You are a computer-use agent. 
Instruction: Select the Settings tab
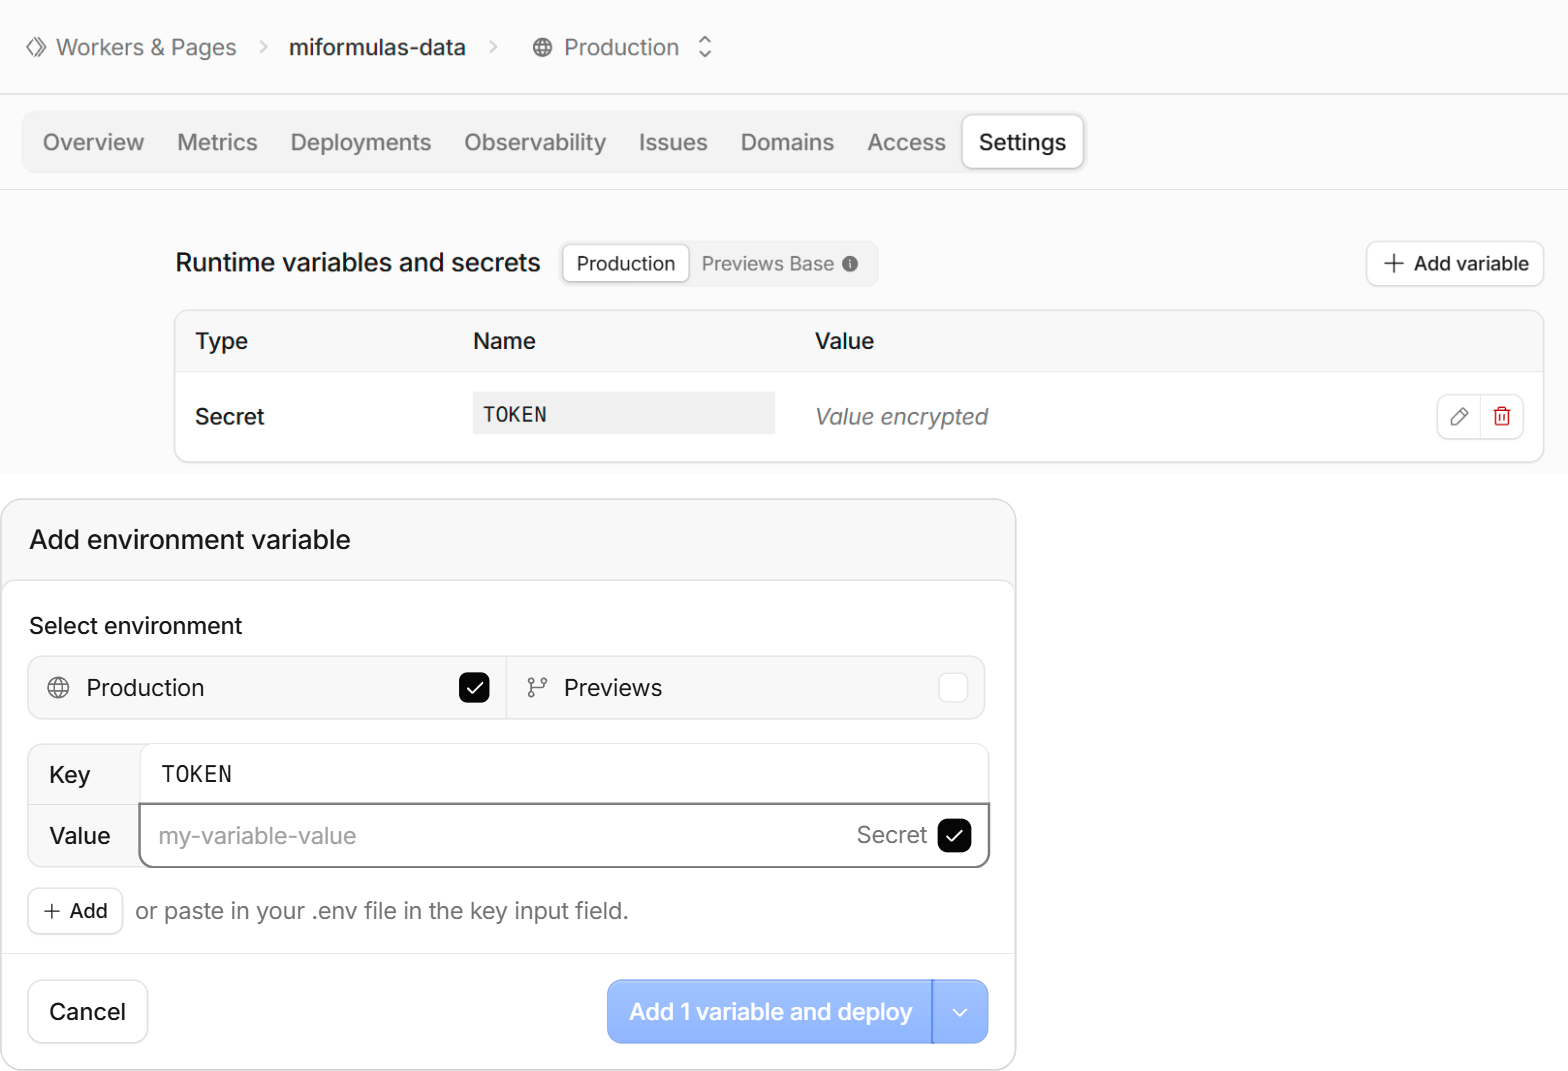pyautogui.click(x=1022, y=142)
